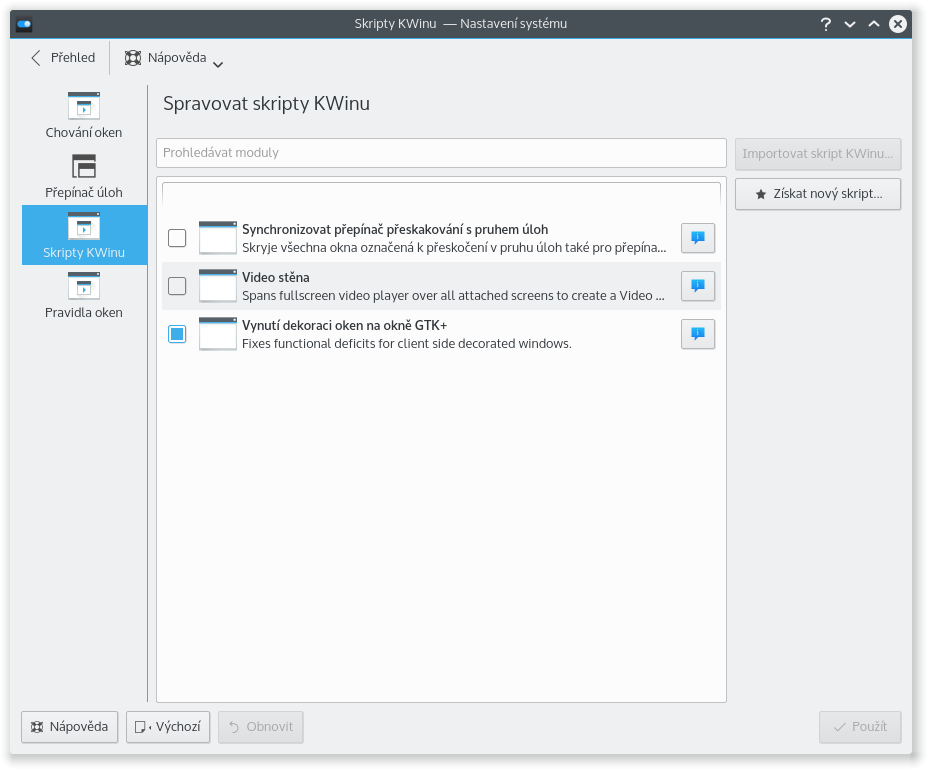
Task: Enable the Video stěna script checkbox
Action: pyautogui.click(x=177, y=286)
